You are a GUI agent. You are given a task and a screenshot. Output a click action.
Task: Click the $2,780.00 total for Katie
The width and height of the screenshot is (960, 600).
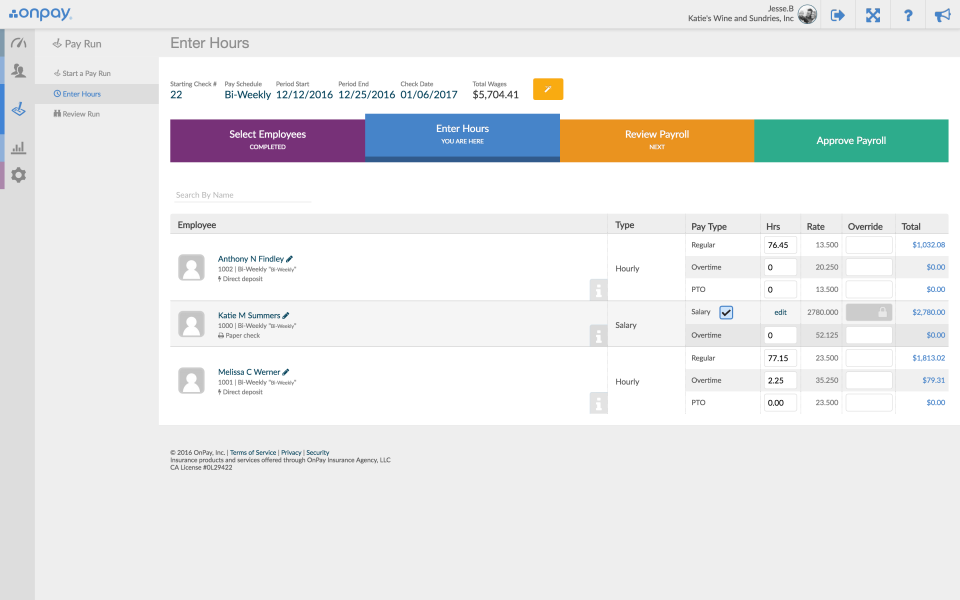[x=928, y=312]
